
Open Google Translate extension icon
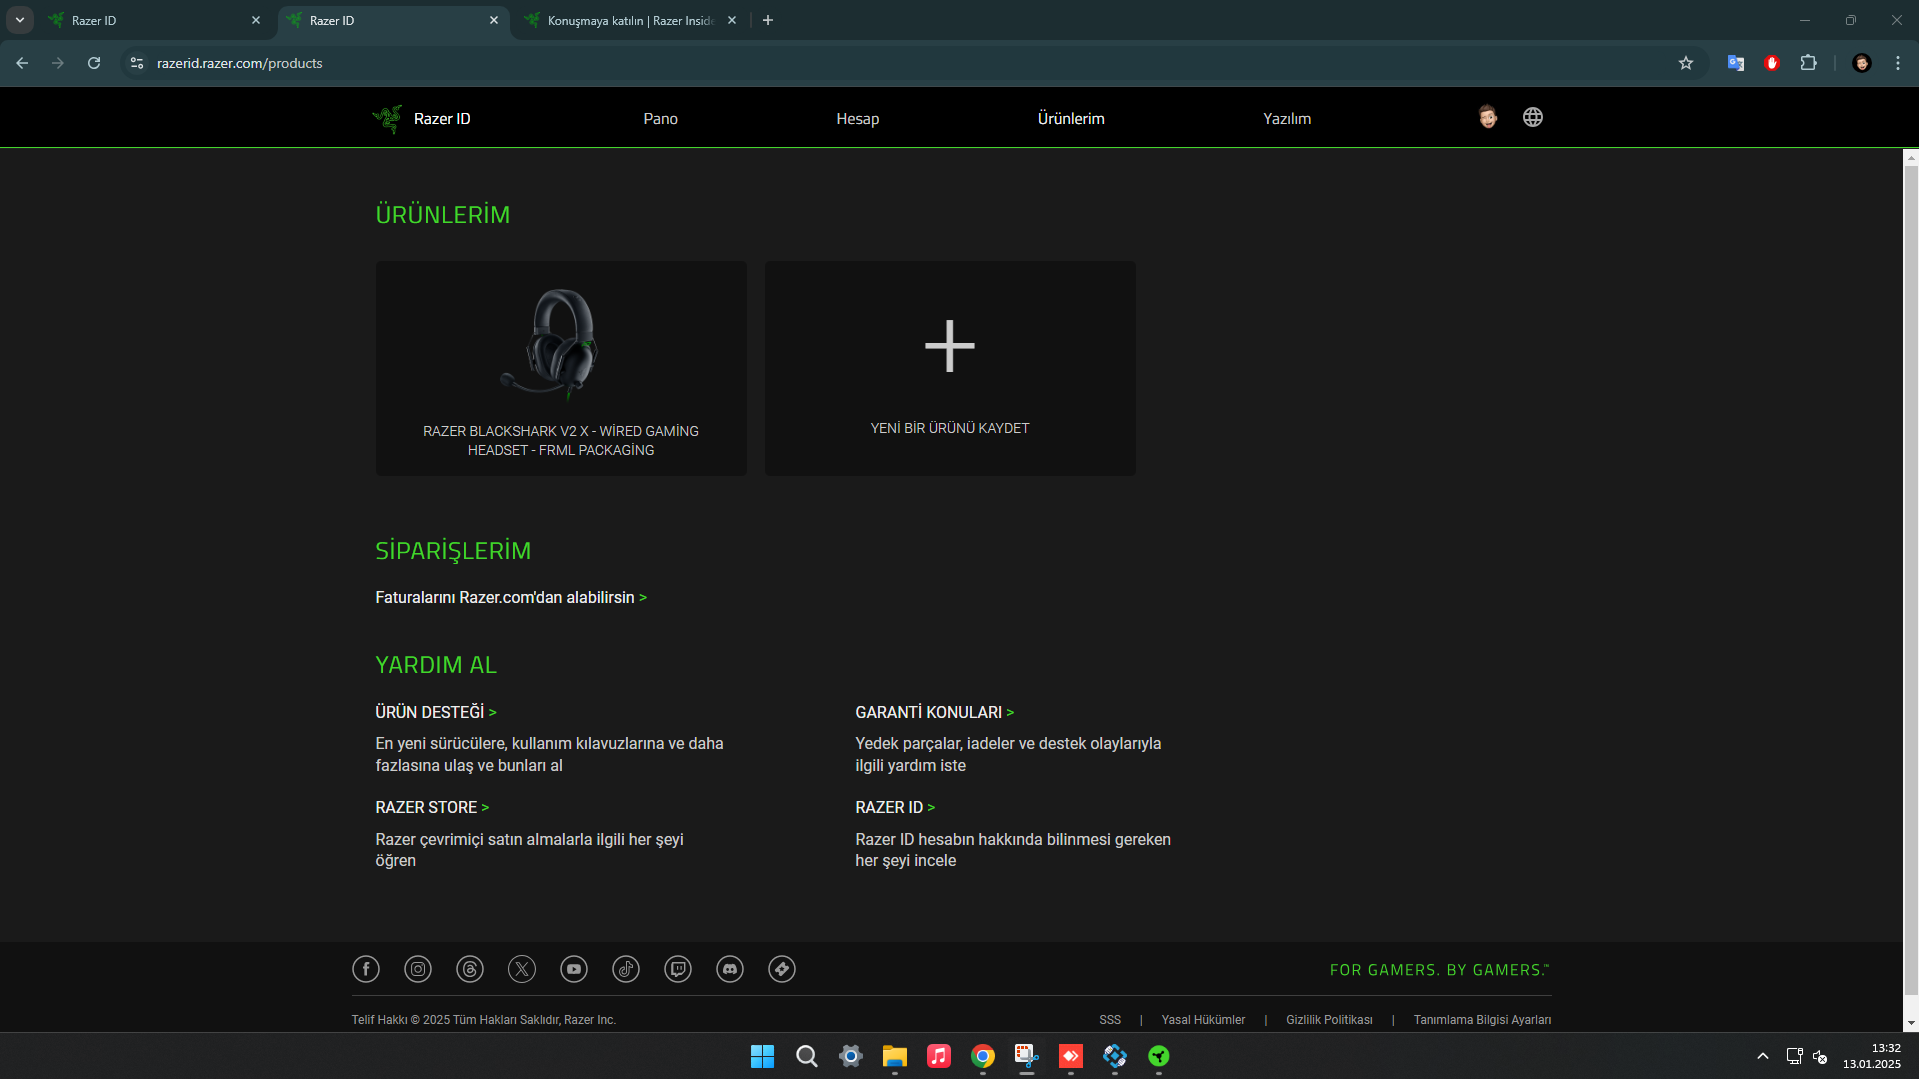pos(1736,63)
